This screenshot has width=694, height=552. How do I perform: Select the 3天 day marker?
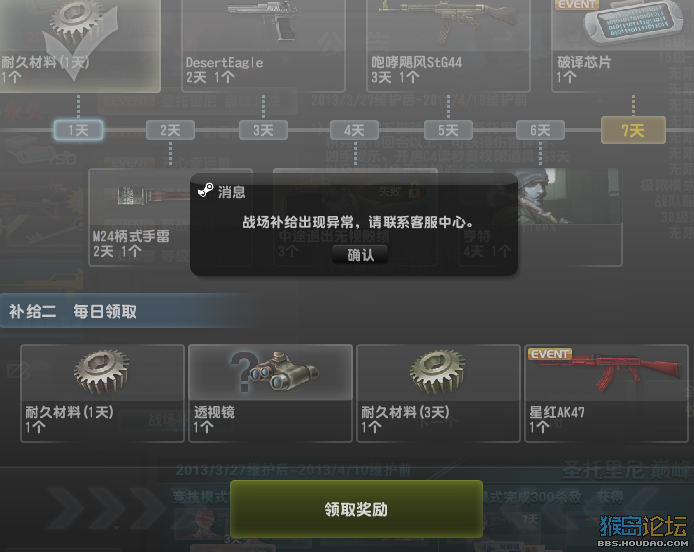click(x=263, y=130)
